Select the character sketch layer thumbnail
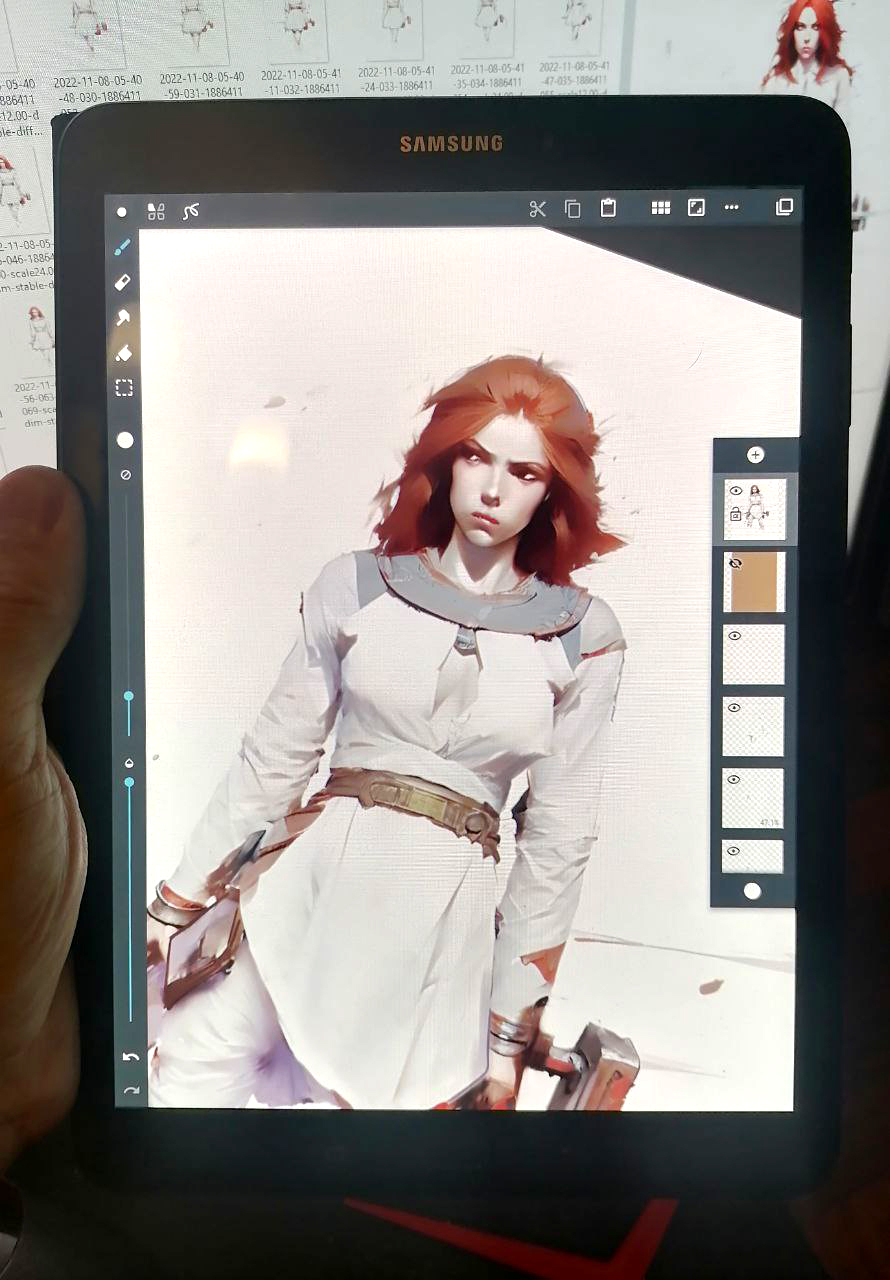This screenshot has width=890, height=1280. (x=755, y=509)
